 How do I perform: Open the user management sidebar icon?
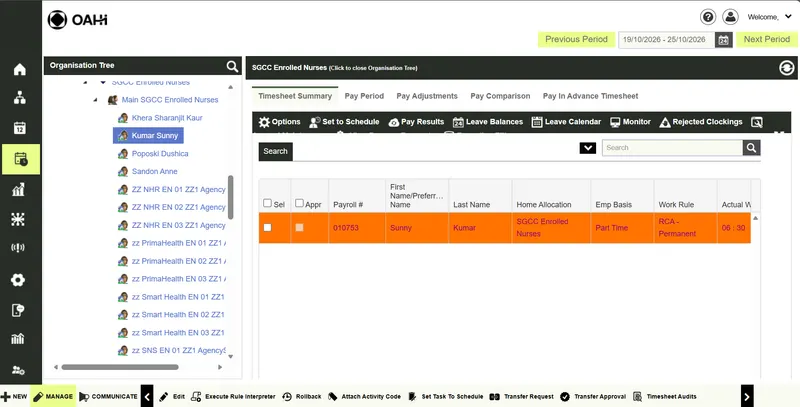pos(18,370)
